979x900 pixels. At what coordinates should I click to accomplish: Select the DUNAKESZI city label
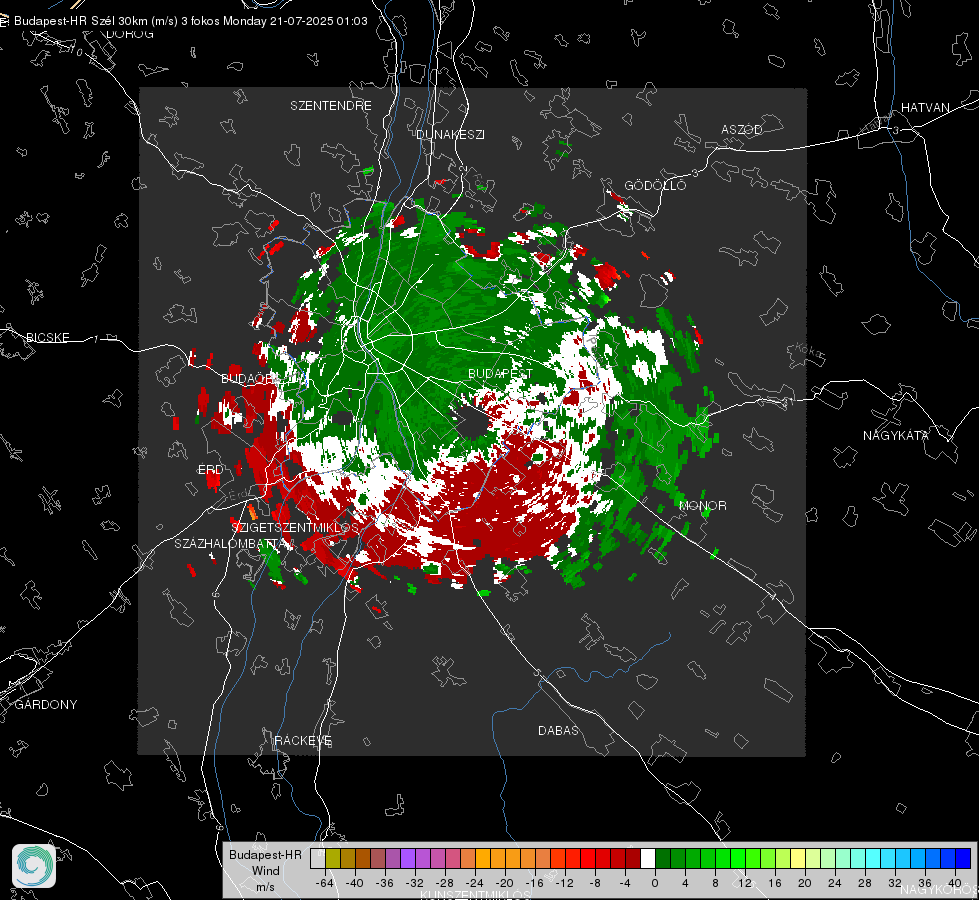pos(450,134)
